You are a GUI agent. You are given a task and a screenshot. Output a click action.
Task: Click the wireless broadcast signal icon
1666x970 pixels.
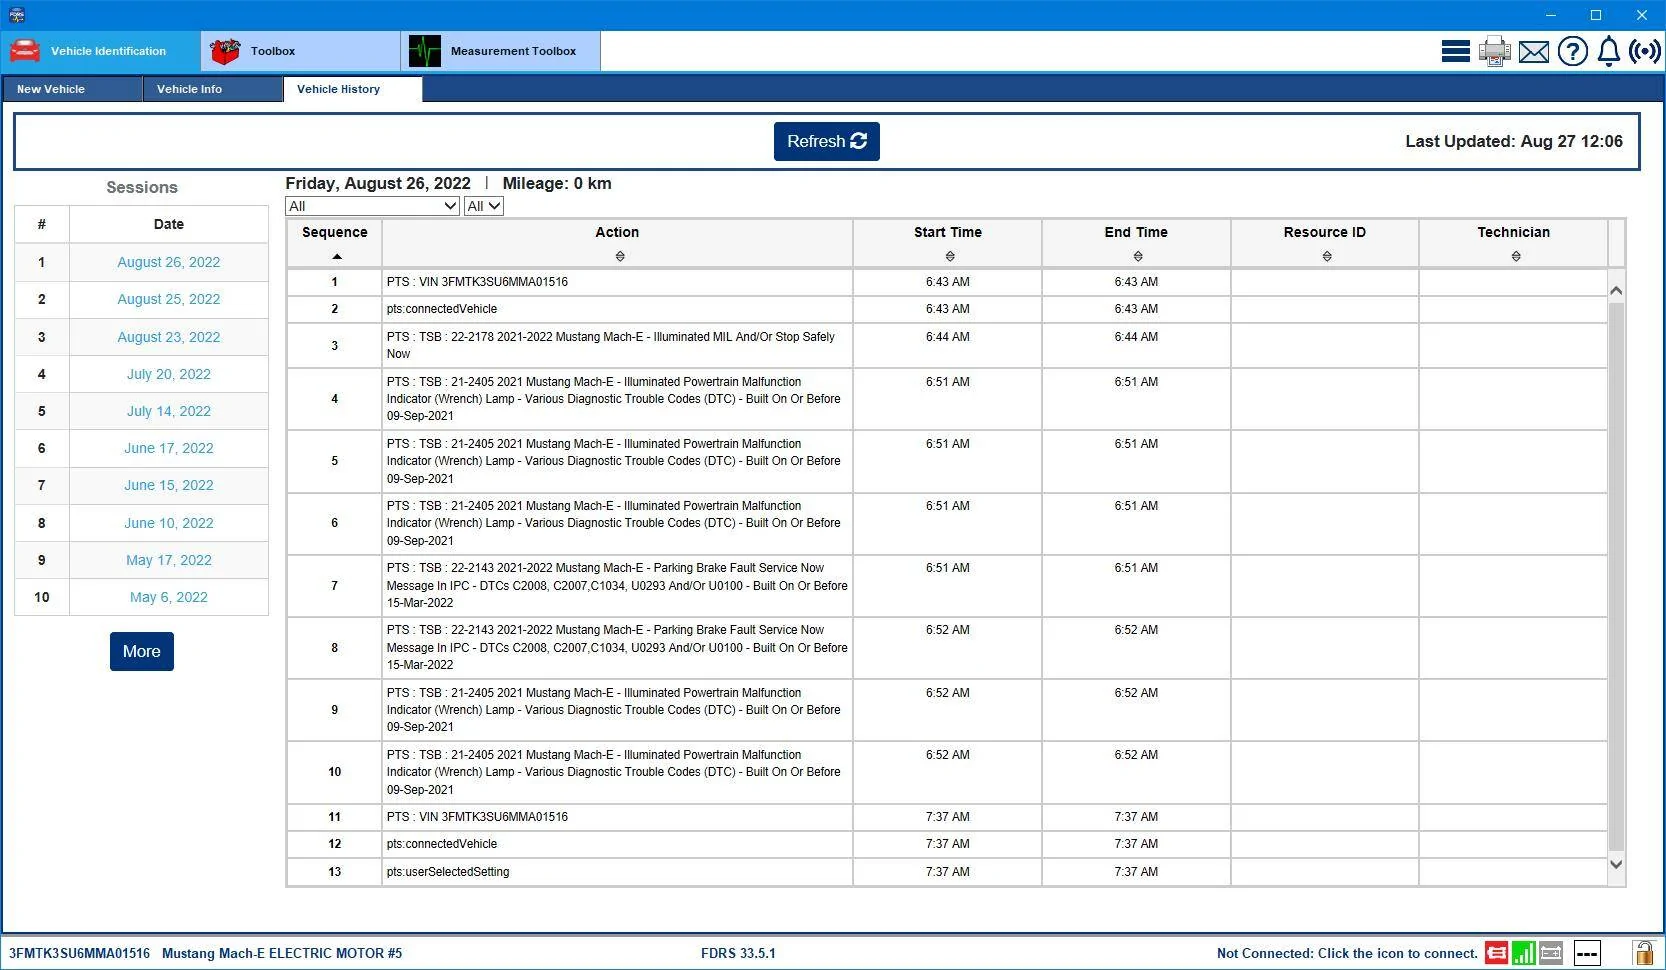[1645, 51]
